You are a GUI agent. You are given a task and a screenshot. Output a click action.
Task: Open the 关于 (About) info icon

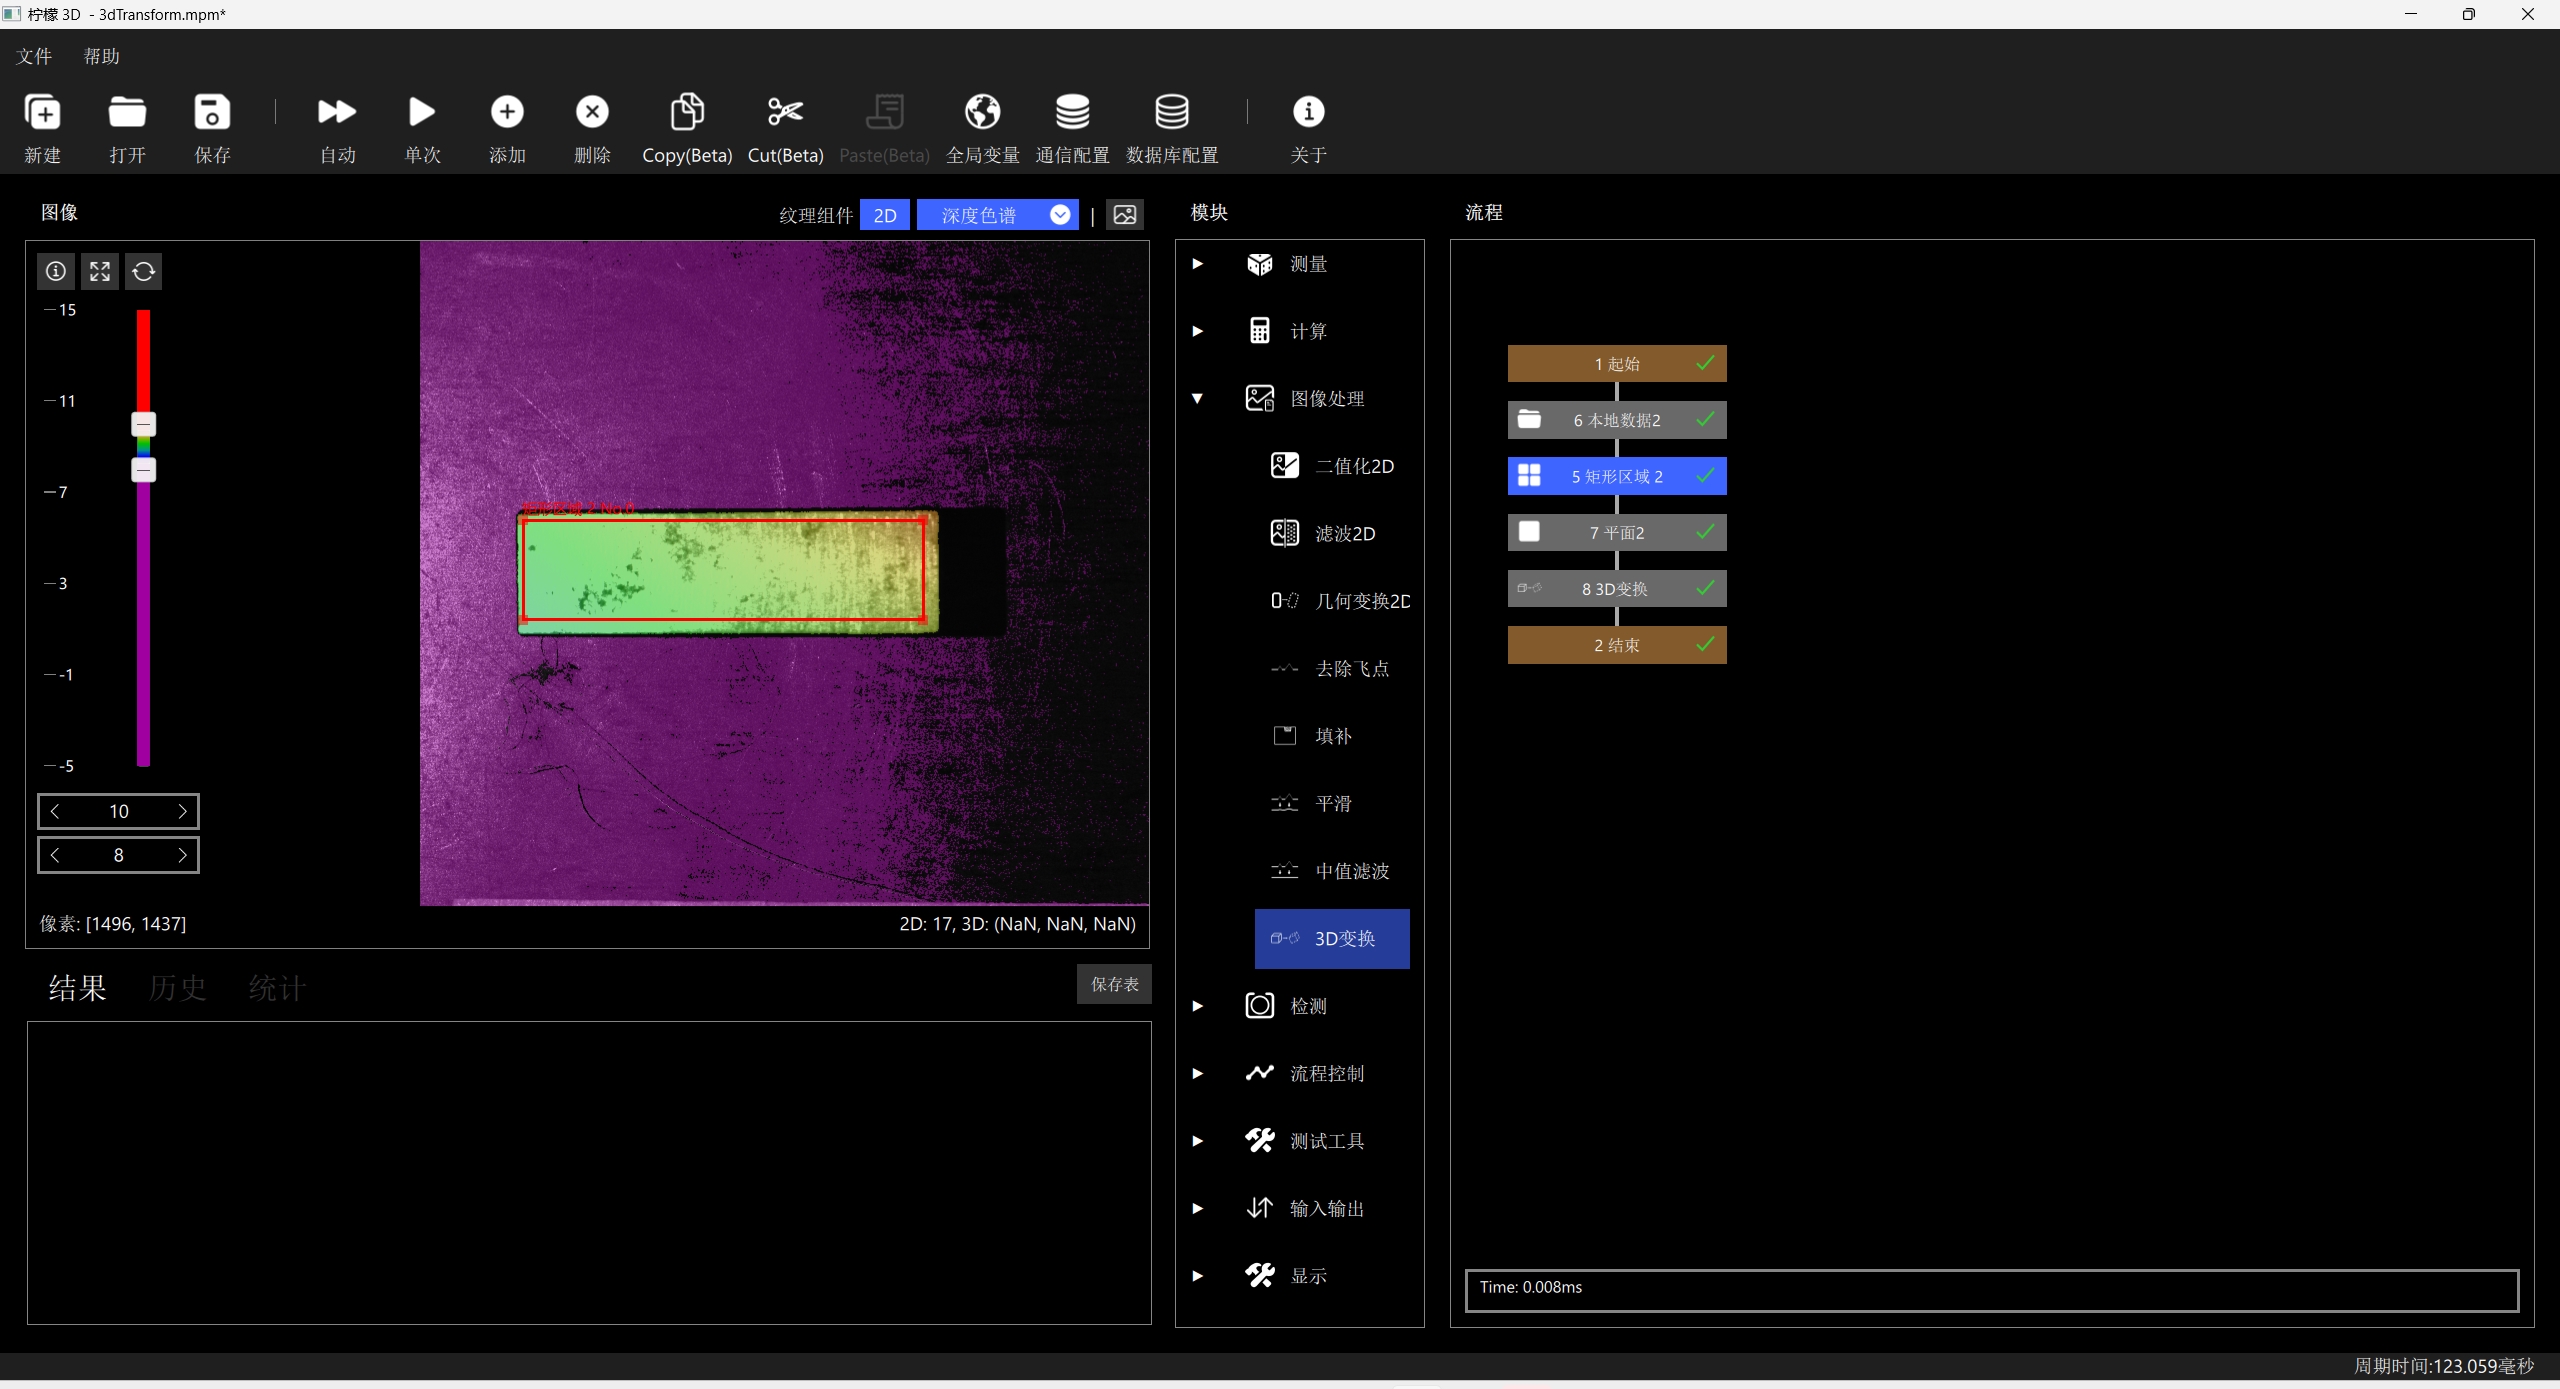pyautogui.click(x=1308, y=111)
